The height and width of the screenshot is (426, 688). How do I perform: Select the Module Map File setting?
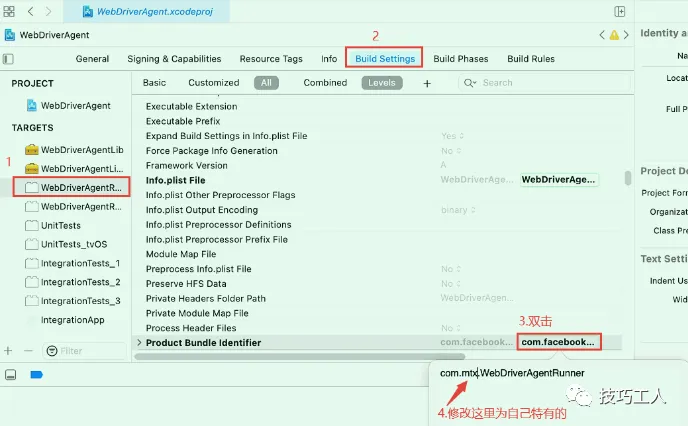(181, 254)
